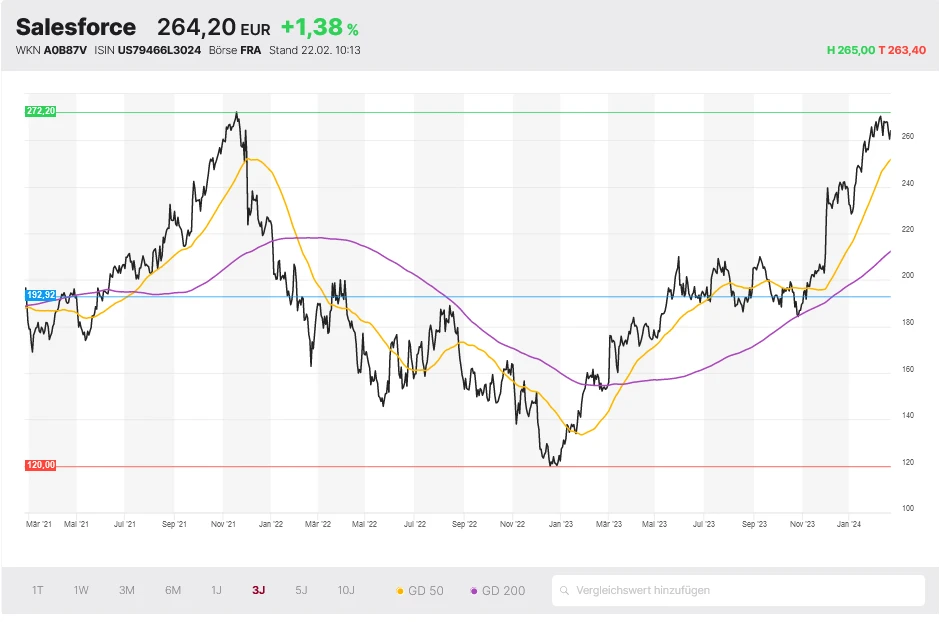This screenshot has width=941, height=623.
Task: Switch chart to 1W range
Action: pyautogui.click(x=81, y=590)
